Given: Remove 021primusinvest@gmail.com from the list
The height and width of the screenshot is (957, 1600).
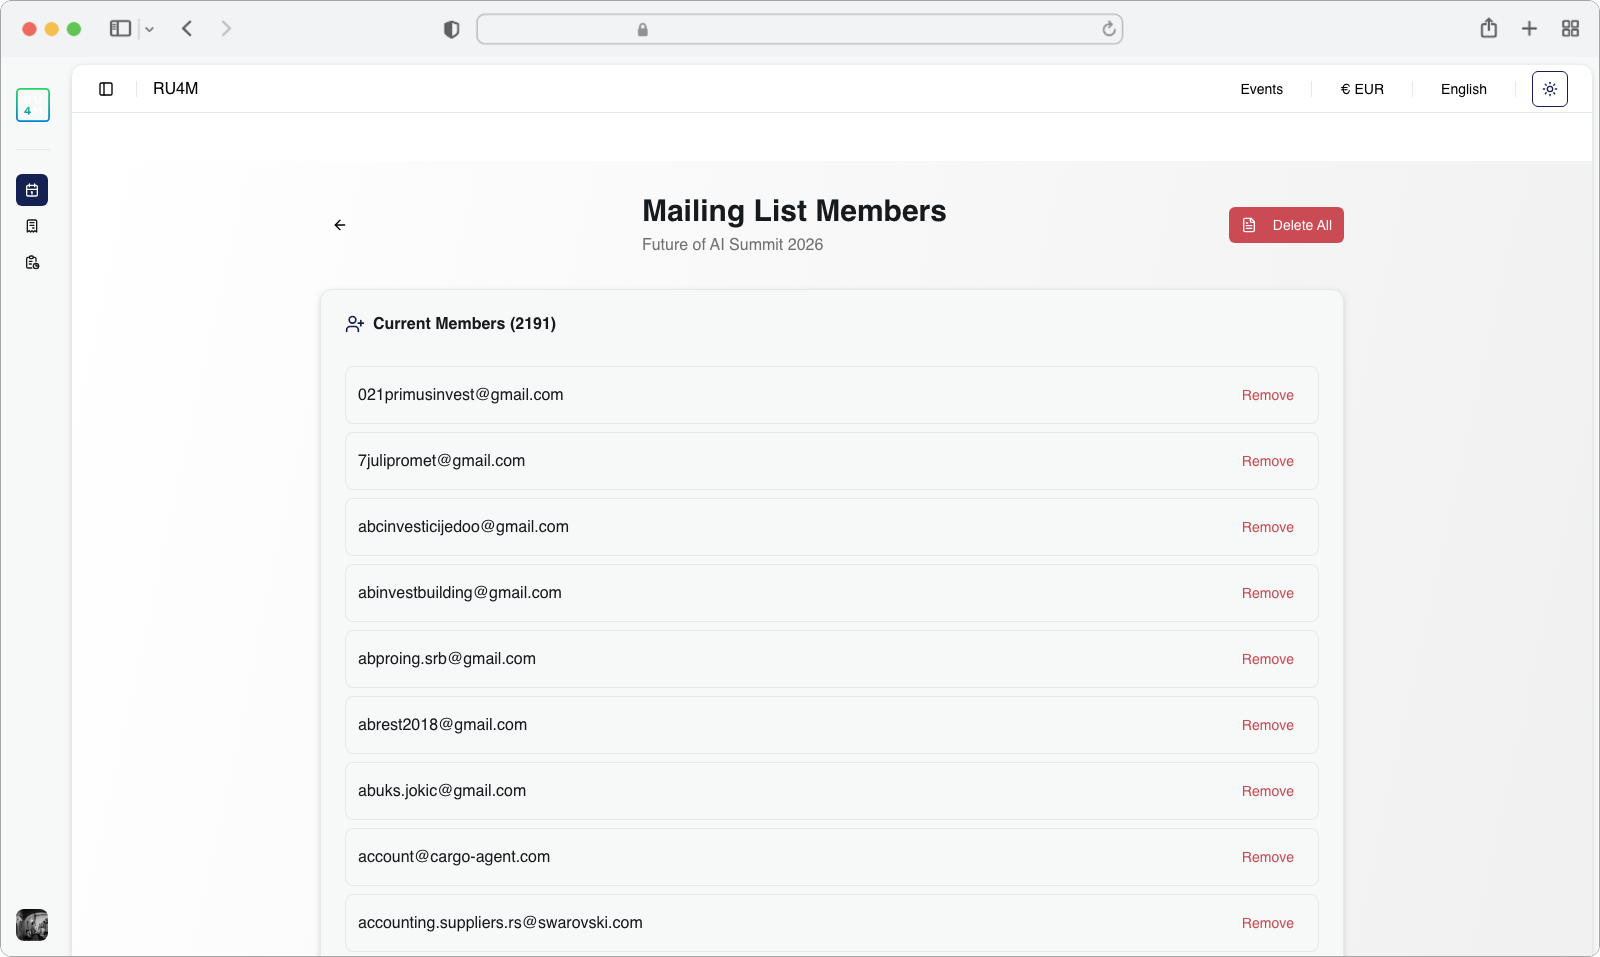Looking at the screenshot, I should pos(1267,395).
